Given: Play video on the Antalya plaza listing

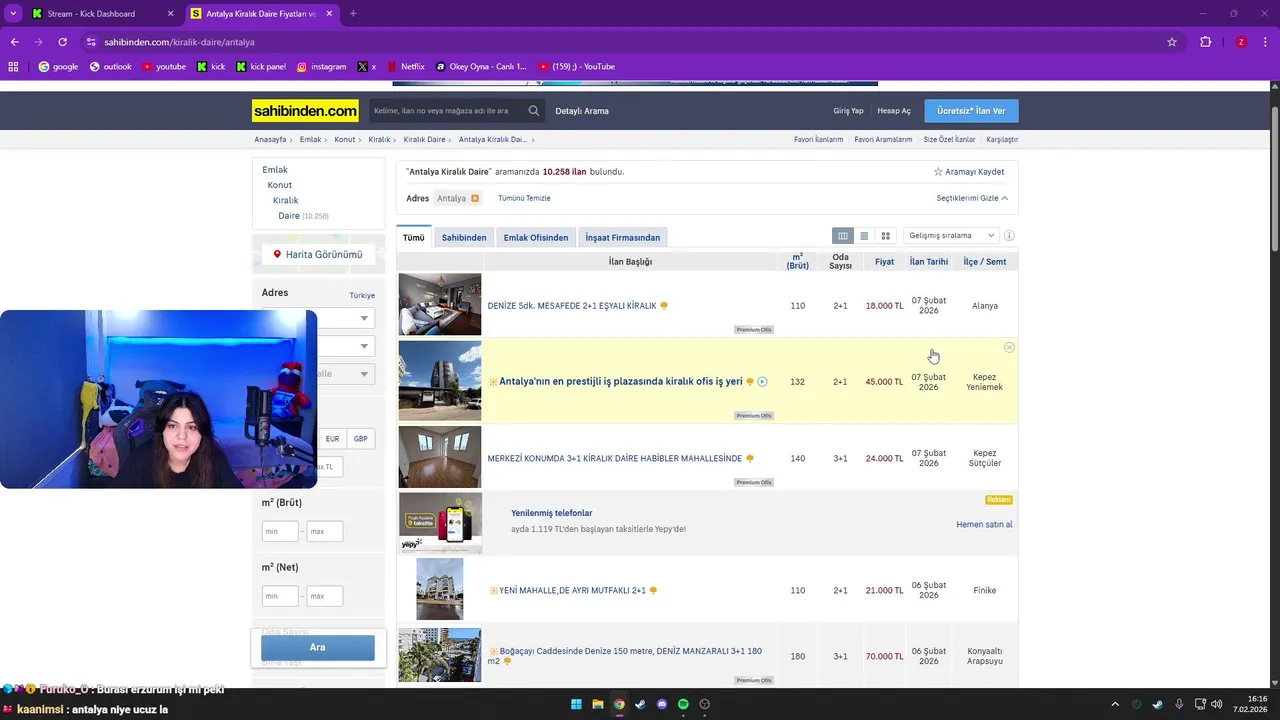Looking at the screenshot, I should pos(762,381).
